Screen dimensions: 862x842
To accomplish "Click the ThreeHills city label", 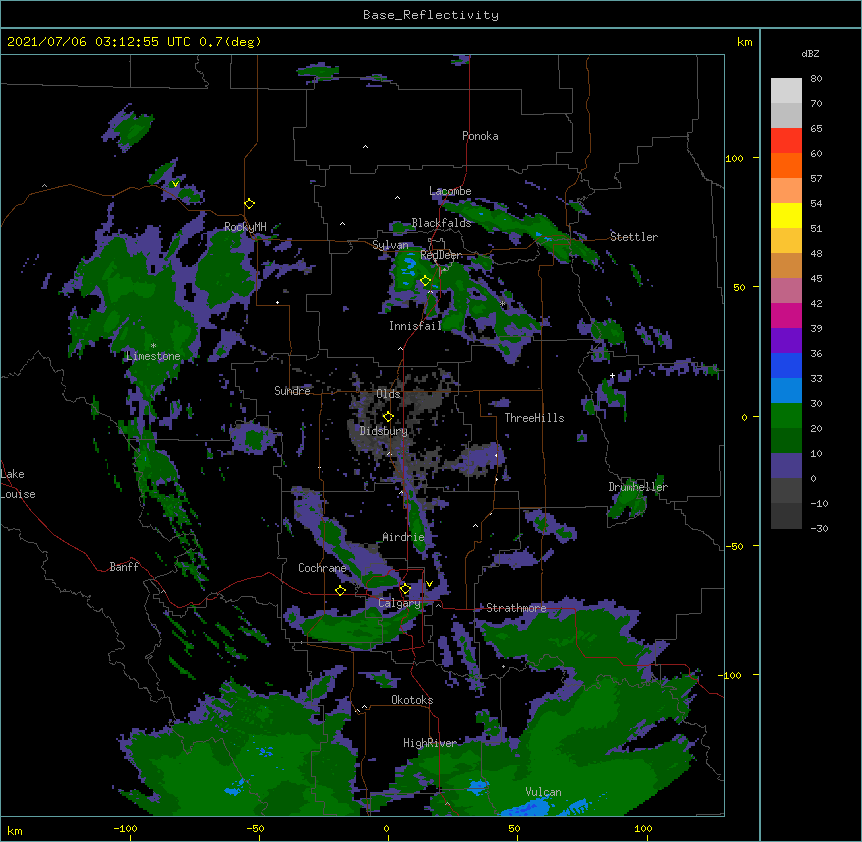I will 534,418.
